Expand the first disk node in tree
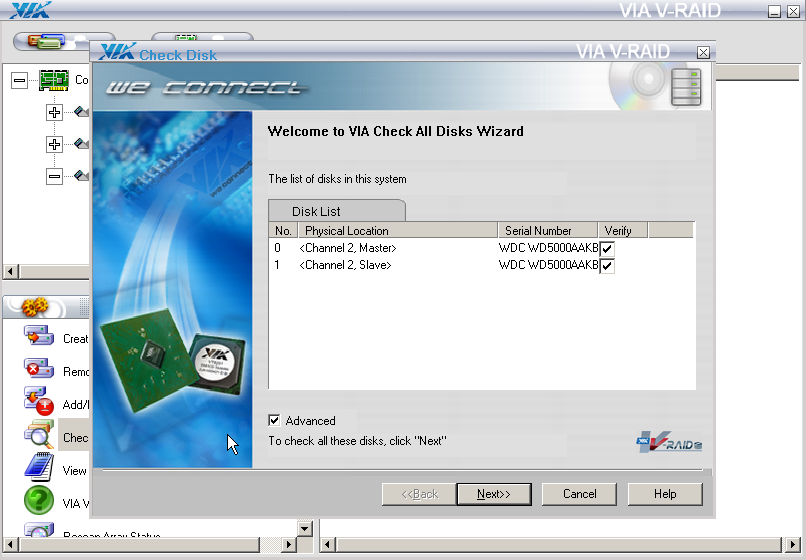The height and width of the screenshot is (560, 806). [x=54, y=112]
